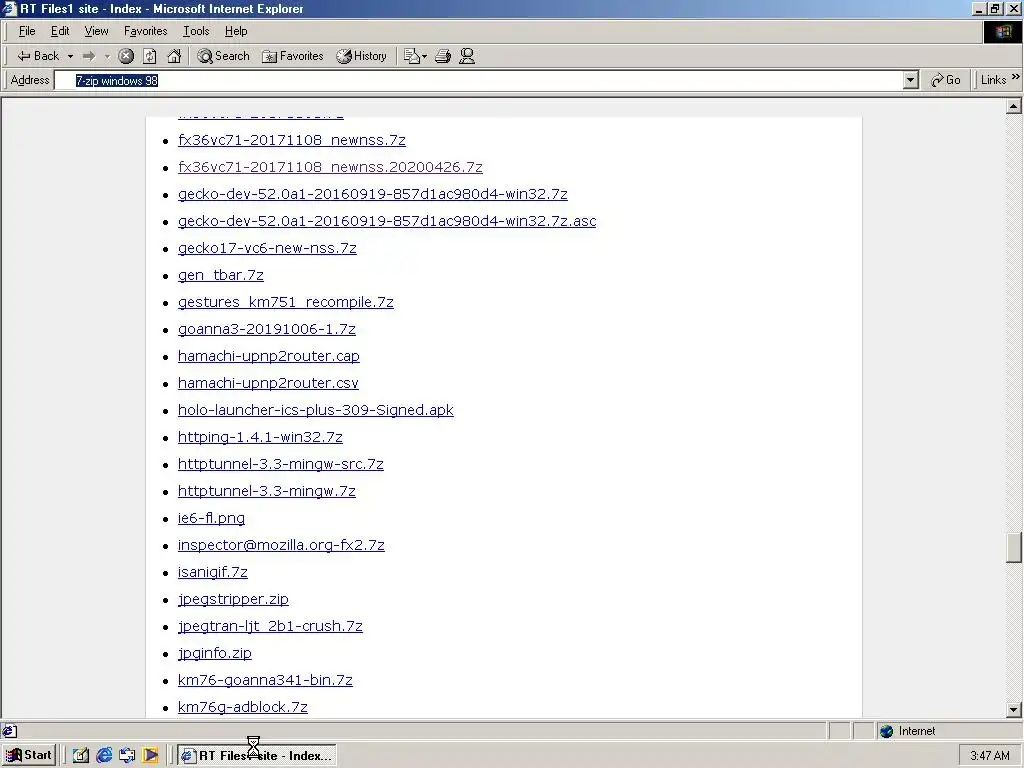The image size is (1024, 768).
Task: Select the RT Files1 site taskbar button
Action: pos(257,756)
